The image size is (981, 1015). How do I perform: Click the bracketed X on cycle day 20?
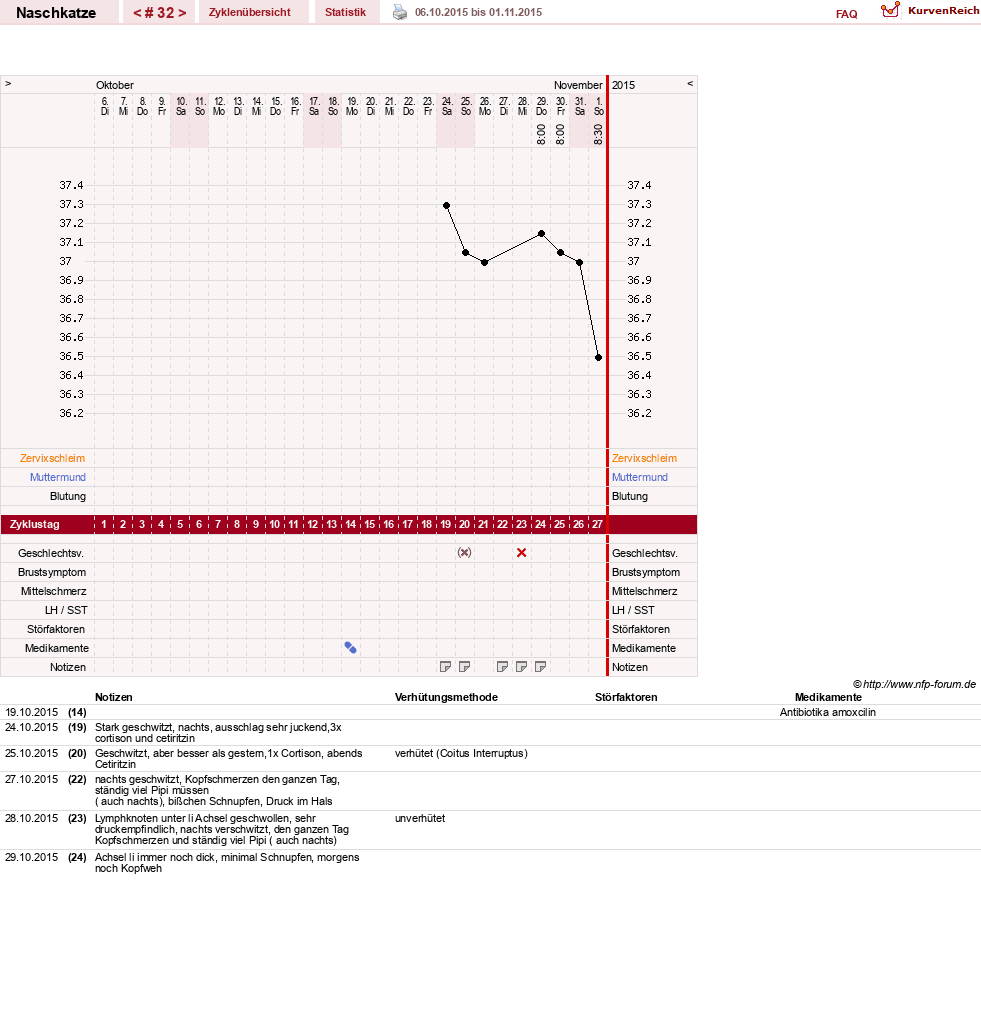[x=464, y=553]
